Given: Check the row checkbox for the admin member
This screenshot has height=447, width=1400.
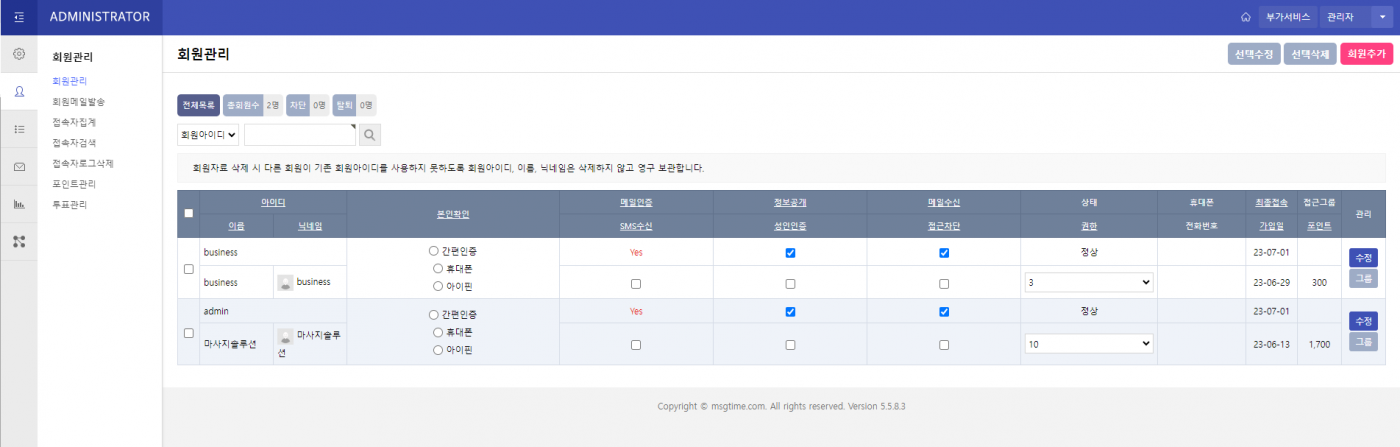Looking at the screenshot, I should [x=189, y=333].
